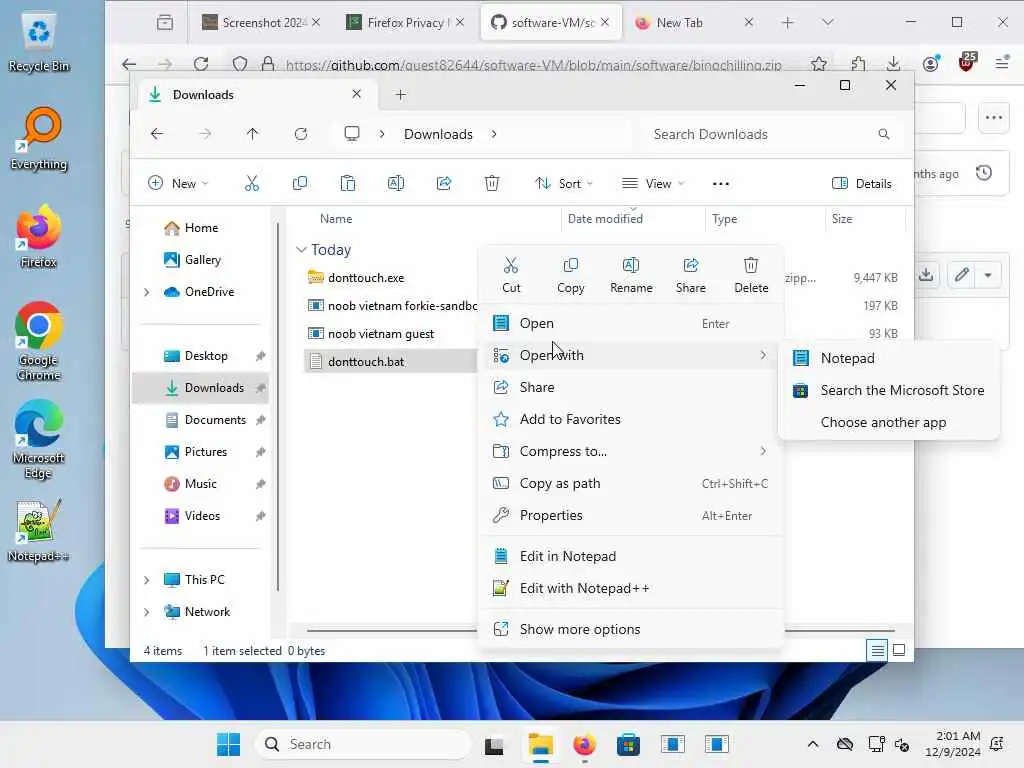The height and width of the screenshot is (768, 1024).
Task: Switch to Firefox Privacy tab
Action: click(x=405, y=22)
